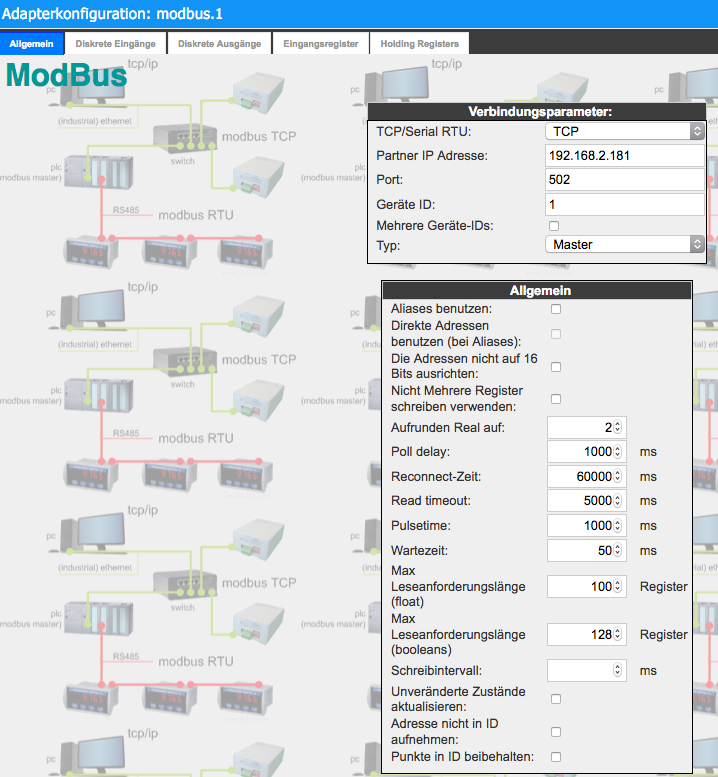Click the Partner IP Adresse field
Image resolution: width=718 pixels, height=777 pixels.
(624, 156)
